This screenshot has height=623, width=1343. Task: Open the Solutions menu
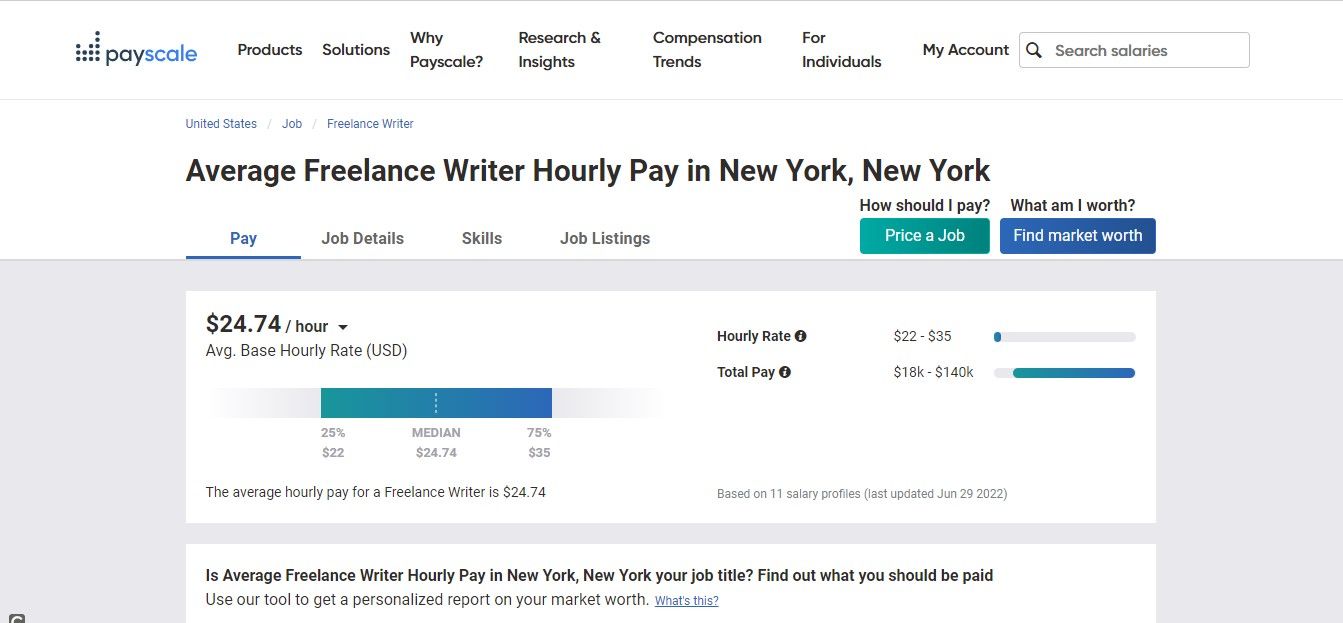(356, 50)
